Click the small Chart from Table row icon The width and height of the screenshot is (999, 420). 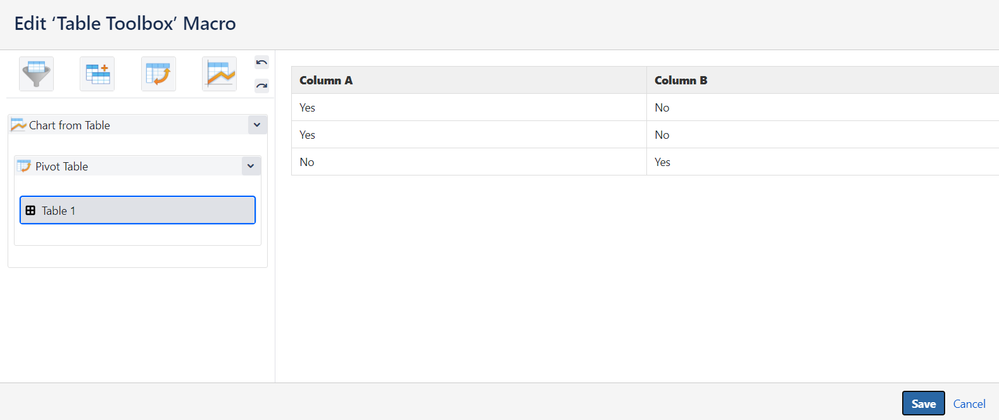coord(18,125)
